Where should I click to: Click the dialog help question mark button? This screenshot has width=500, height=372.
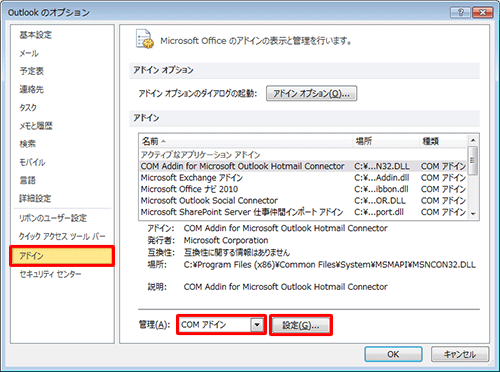pos(460,13)
